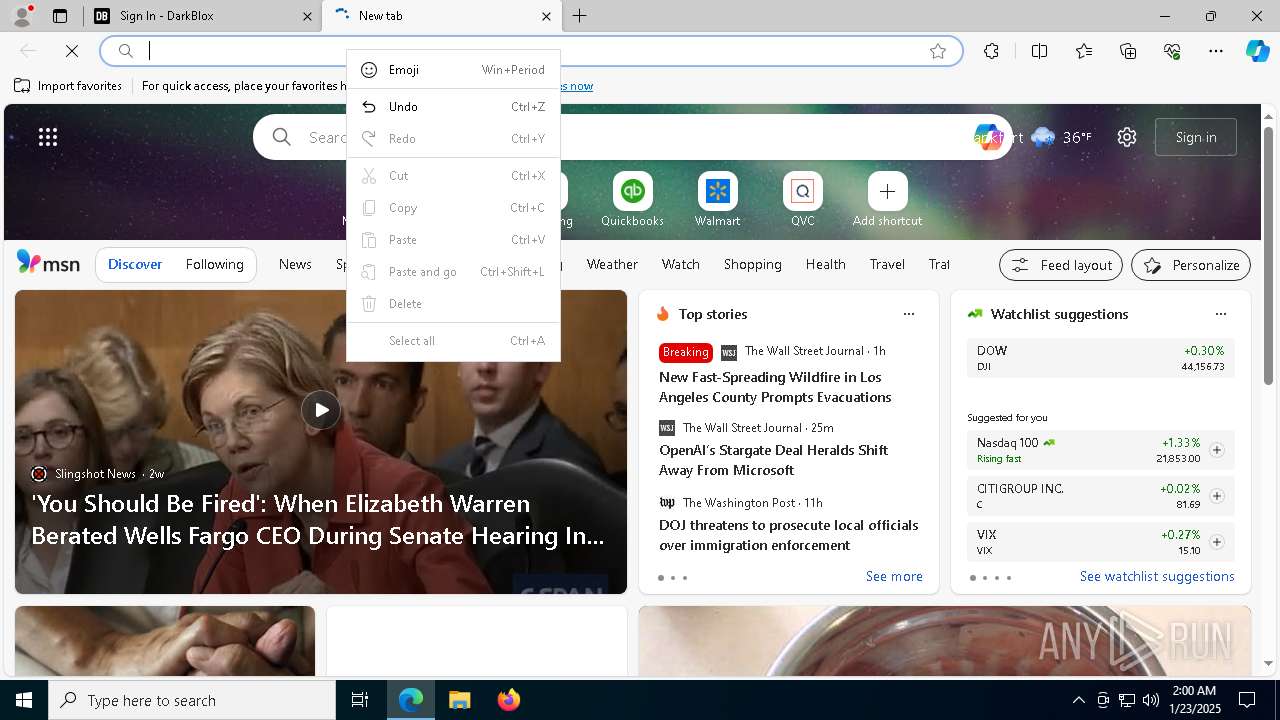1280x720 pixels.
Task: Open Top stories more options
Action: coord(909,314)
